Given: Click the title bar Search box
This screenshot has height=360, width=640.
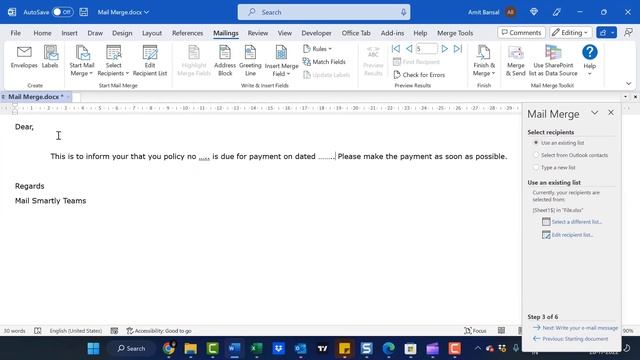Looking at the screenshot, I should [x=324, y=12].
